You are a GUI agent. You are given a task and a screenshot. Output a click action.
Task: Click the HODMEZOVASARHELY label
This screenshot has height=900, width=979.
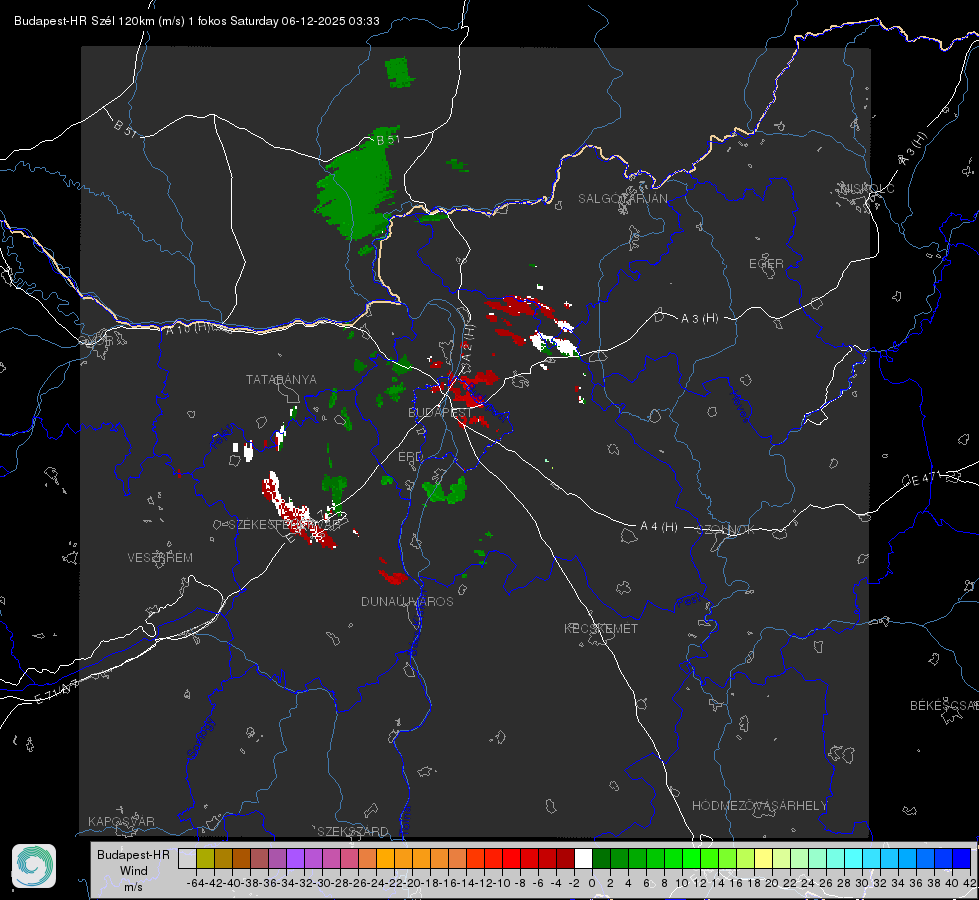760,806
